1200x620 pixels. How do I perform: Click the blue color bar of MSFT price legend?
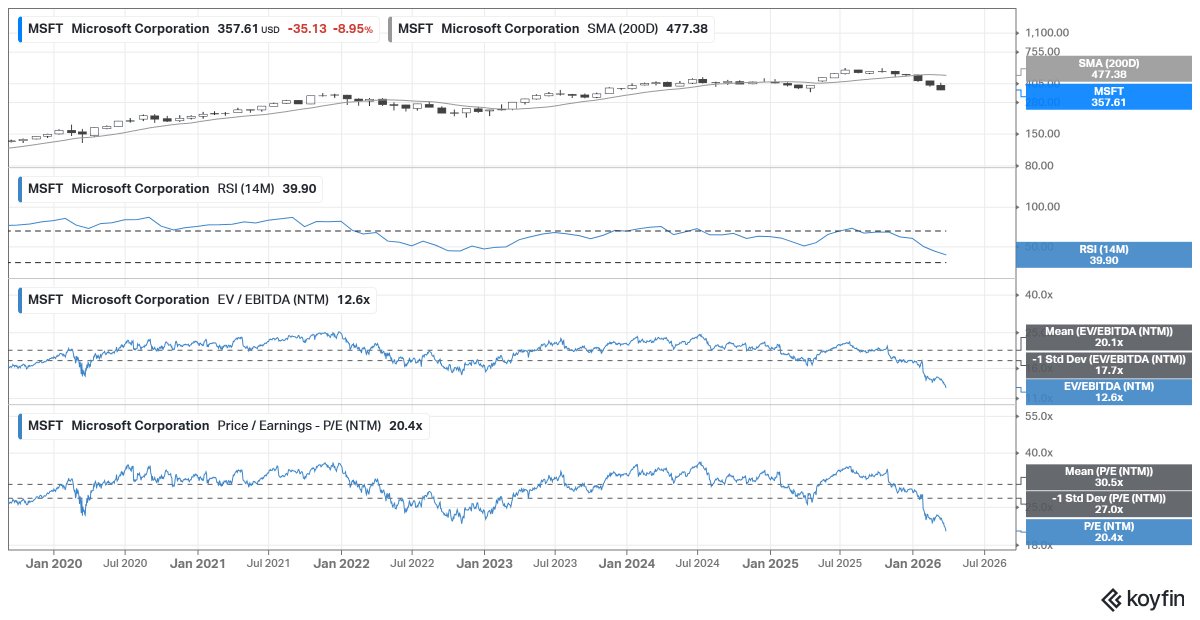point(20,29)
